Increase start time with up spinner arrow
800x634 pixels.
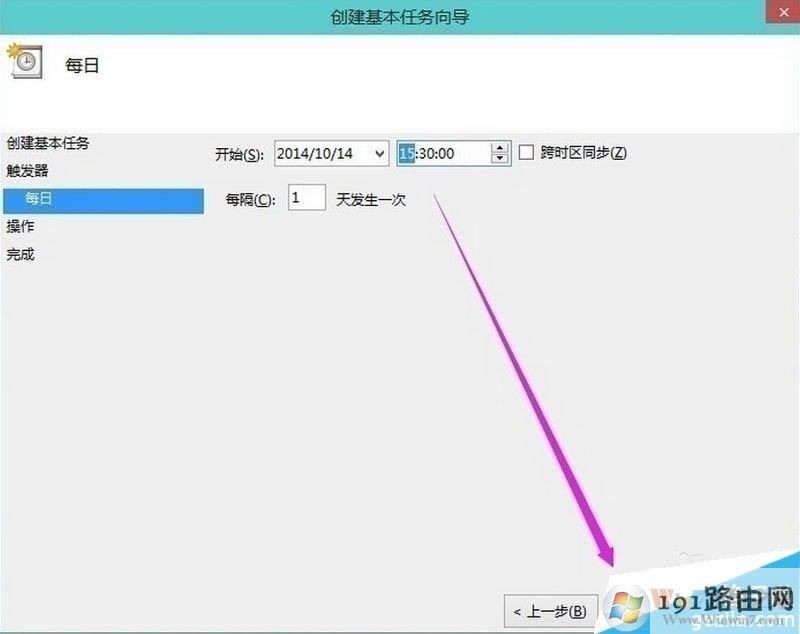[500, 148]
